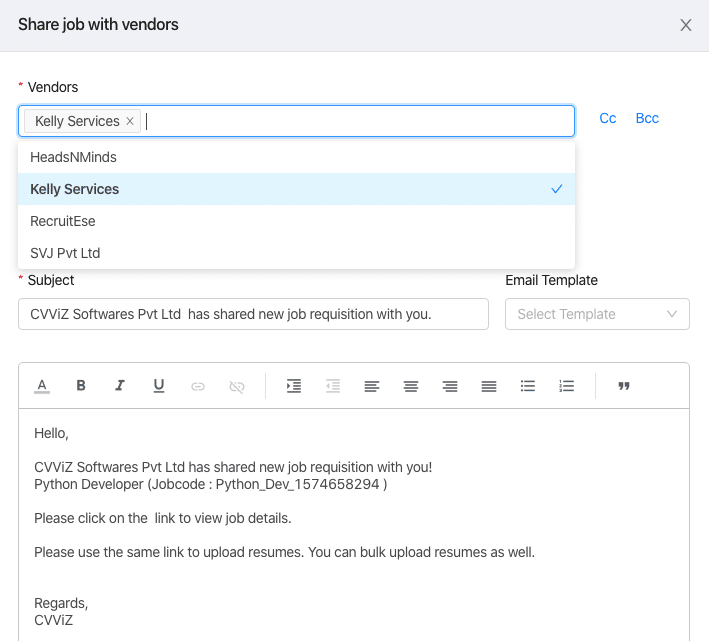Toggle bold formatting
The image size is (709, 641).
coord(81,386)
